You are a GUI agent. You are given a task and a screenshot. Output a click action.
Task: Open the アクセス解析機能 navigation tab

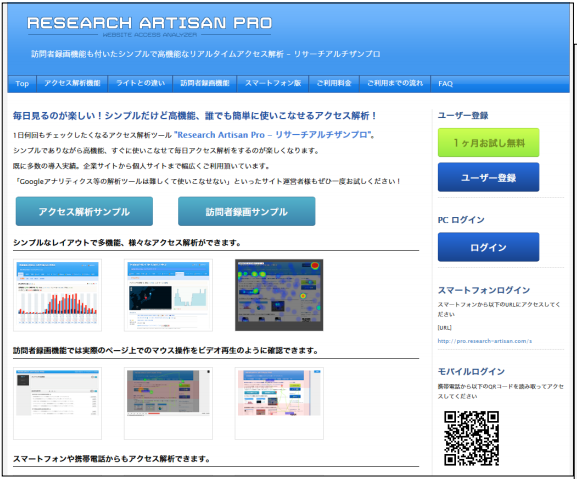point(72,84)
